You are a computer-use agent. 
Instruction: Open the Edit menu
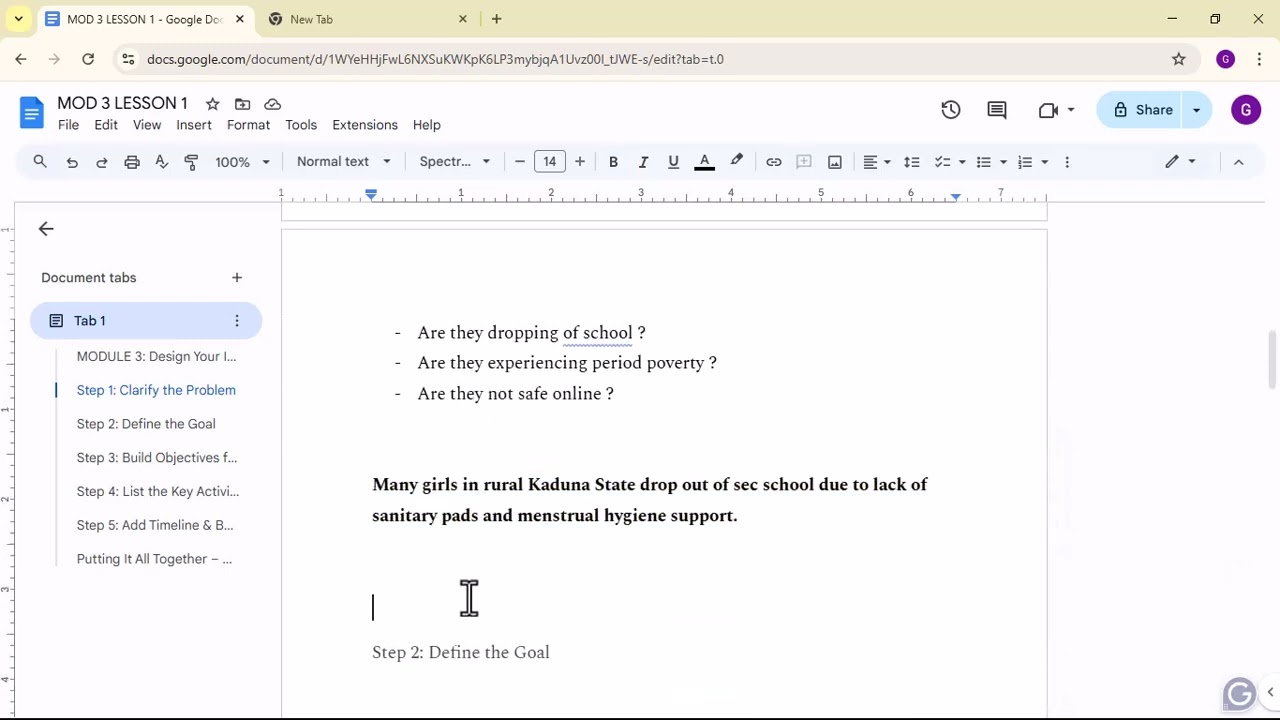(106, 125)
